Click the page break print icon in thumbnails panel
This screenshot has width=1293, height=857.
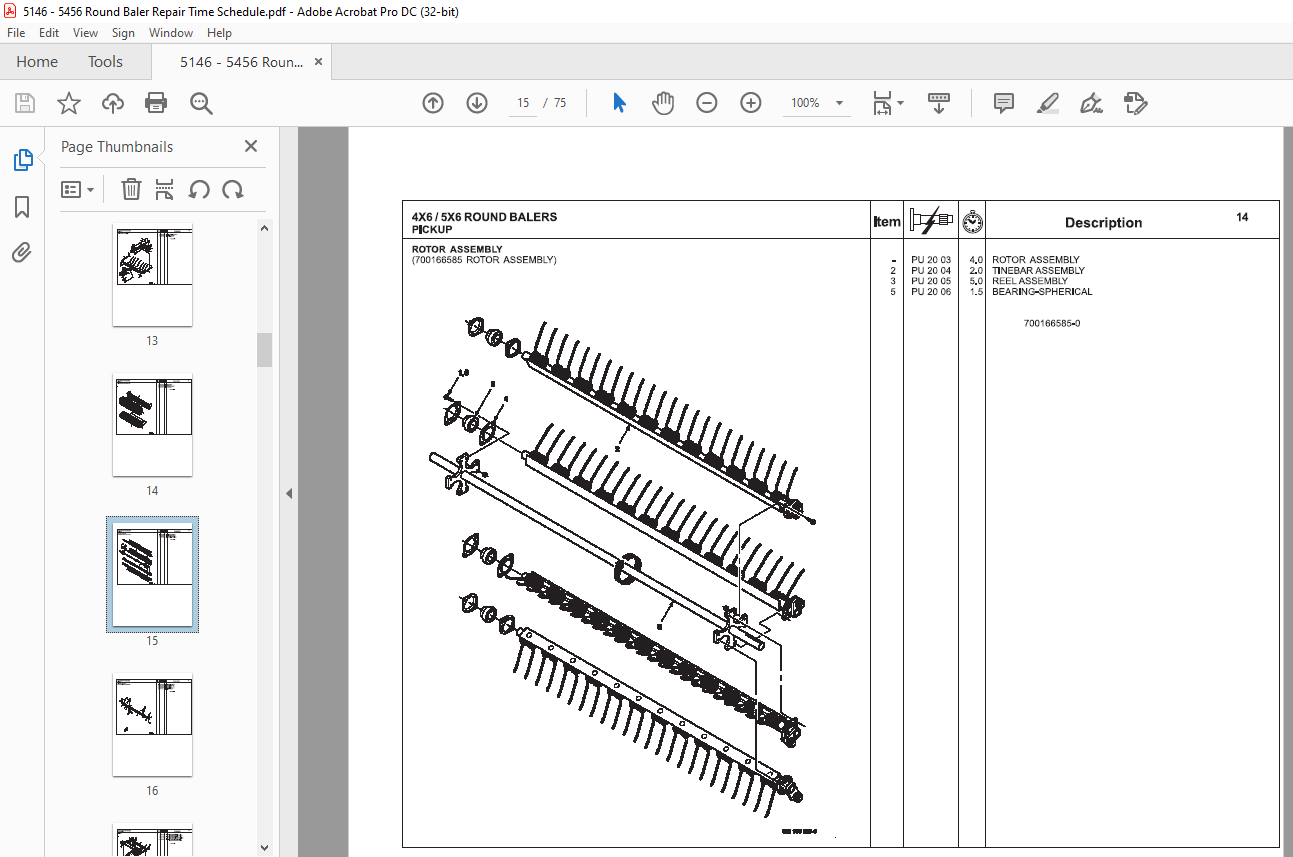point(165,189)
